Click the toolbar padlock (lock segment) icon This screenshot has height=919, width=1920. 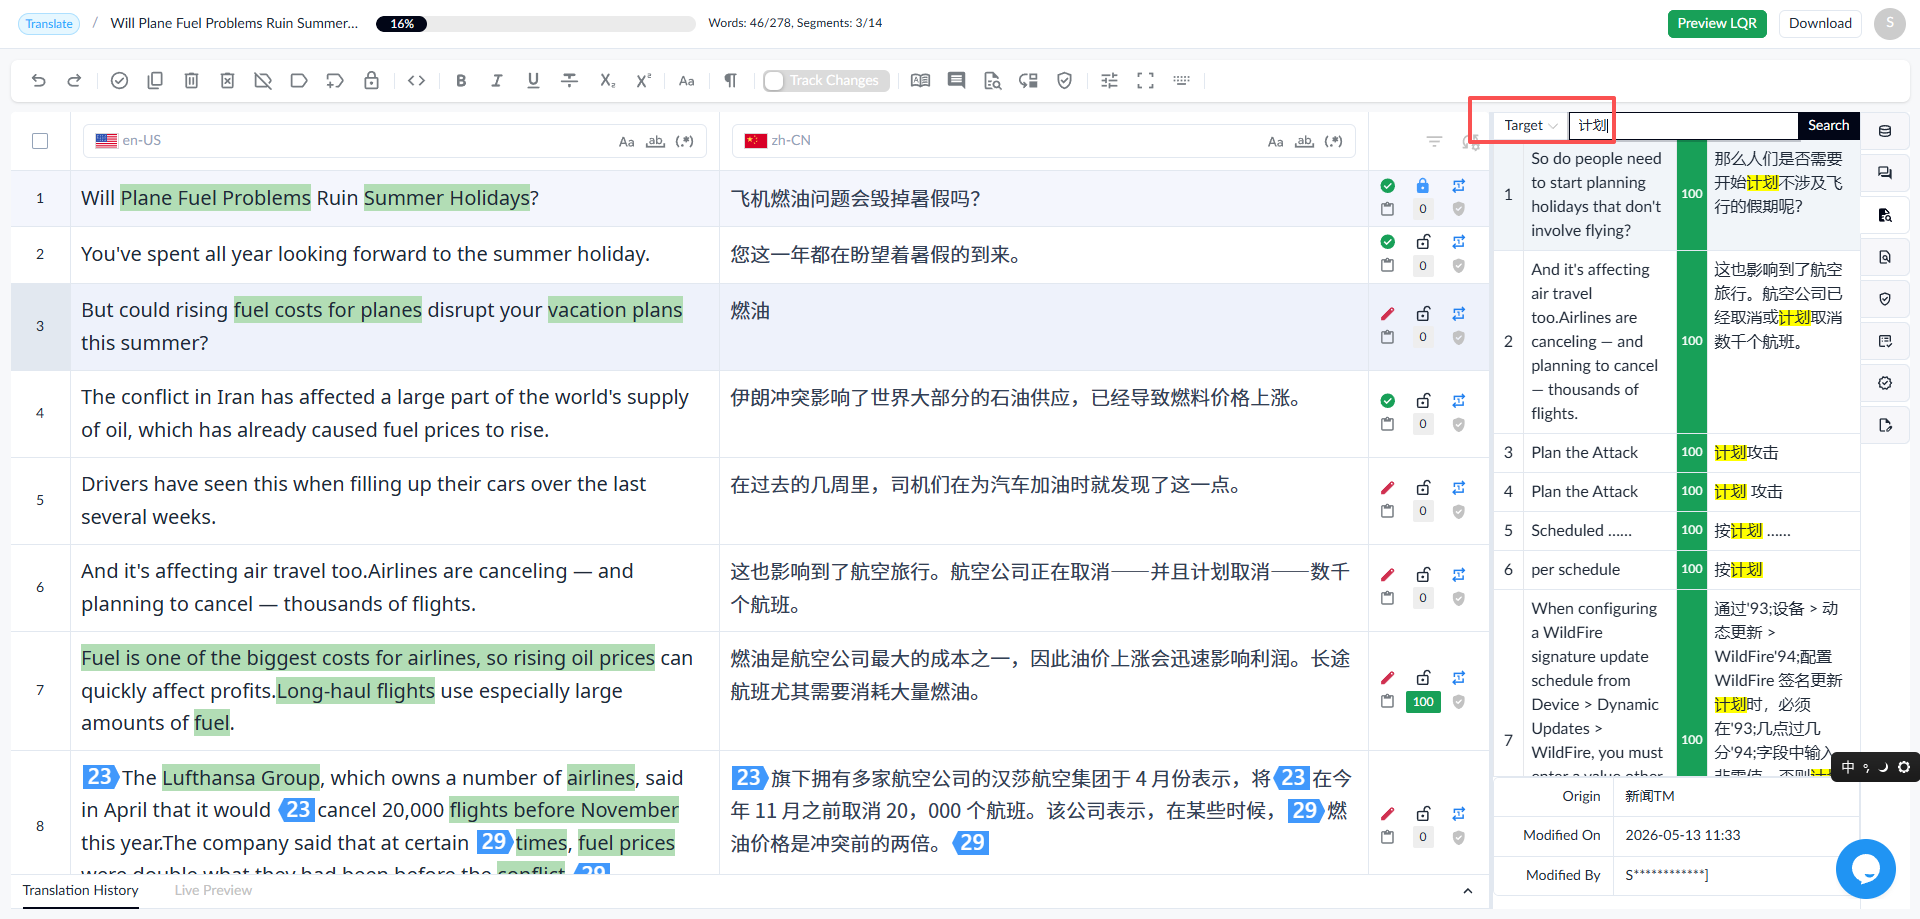click(x=371, y=81)
